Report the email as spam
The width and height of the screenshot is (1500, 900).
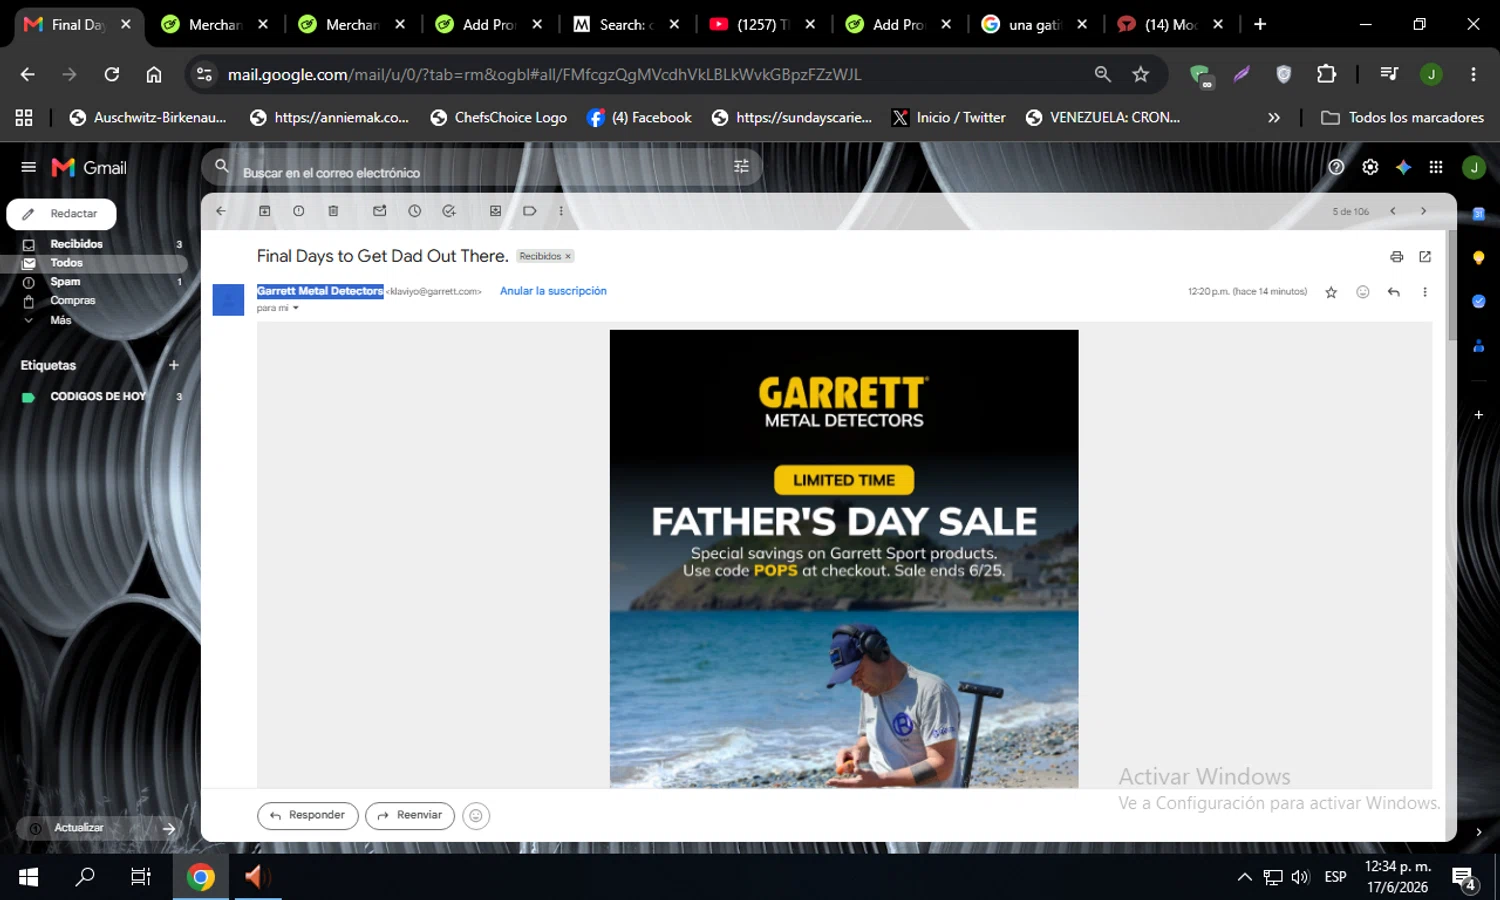[x=299, y=211]
